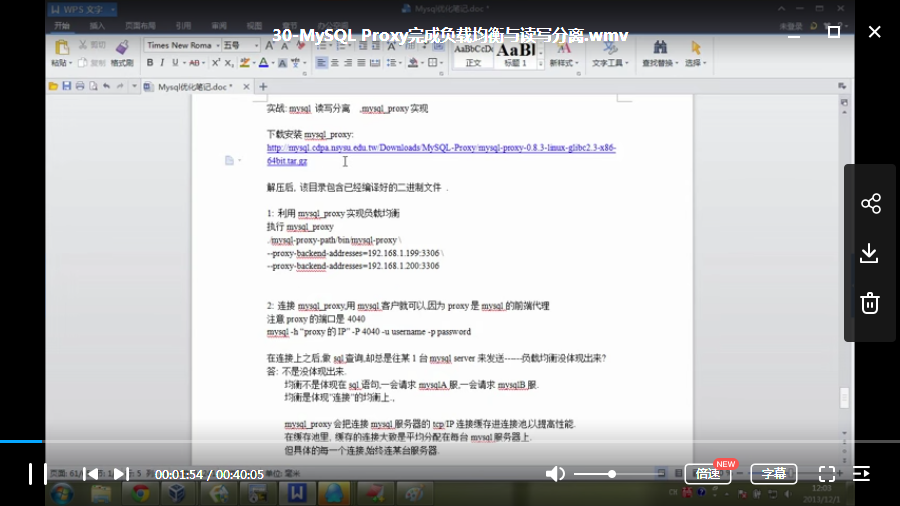The image size is (900, 506).
Task: Open the 新样式 new style dropdown
Action: (x=564, y=63)
